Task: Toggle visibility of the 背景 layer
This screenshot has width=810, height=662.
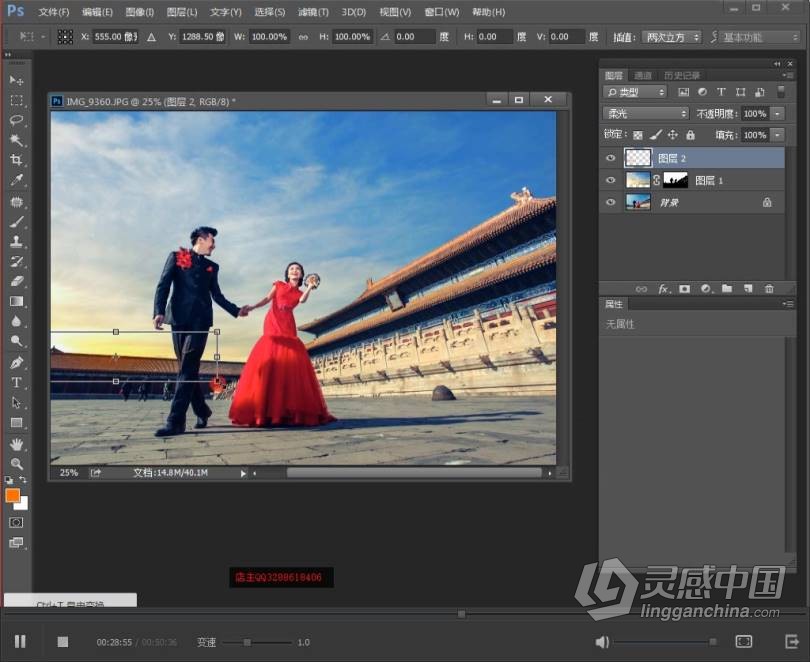Action: (x=611, y=202)
